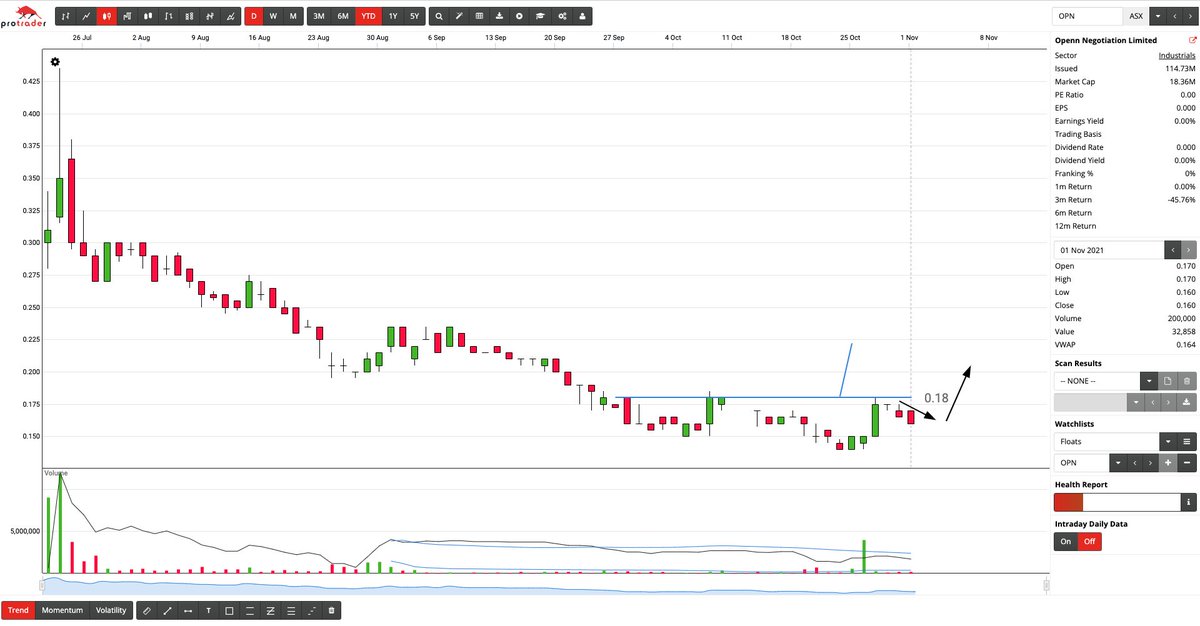Click the 01 Nov 2021 date field
Image resolution: width=1200 pixels, height=626 pixels.
[x=1109, y=249]
